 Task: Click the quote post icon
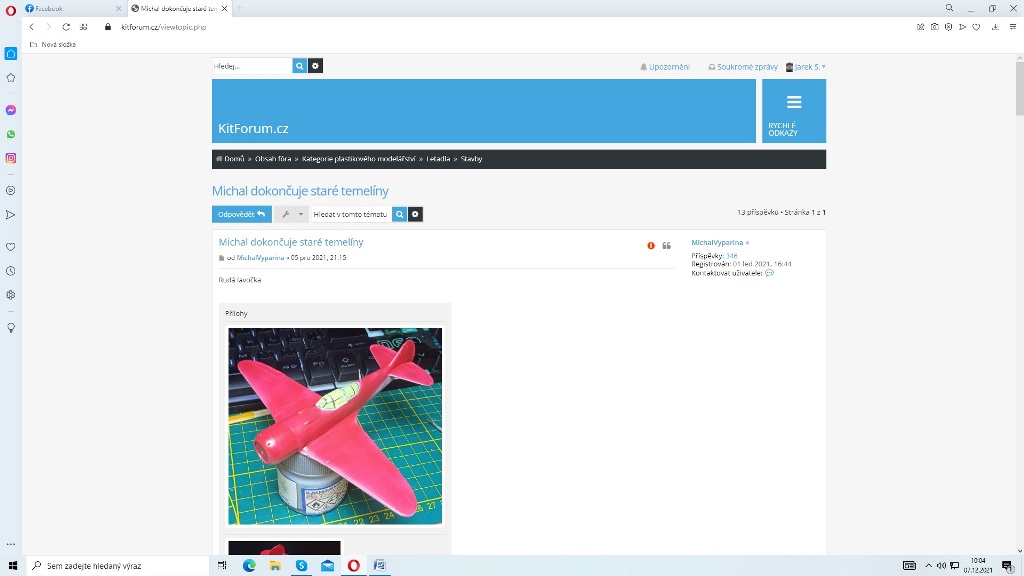tap(667, 245)
